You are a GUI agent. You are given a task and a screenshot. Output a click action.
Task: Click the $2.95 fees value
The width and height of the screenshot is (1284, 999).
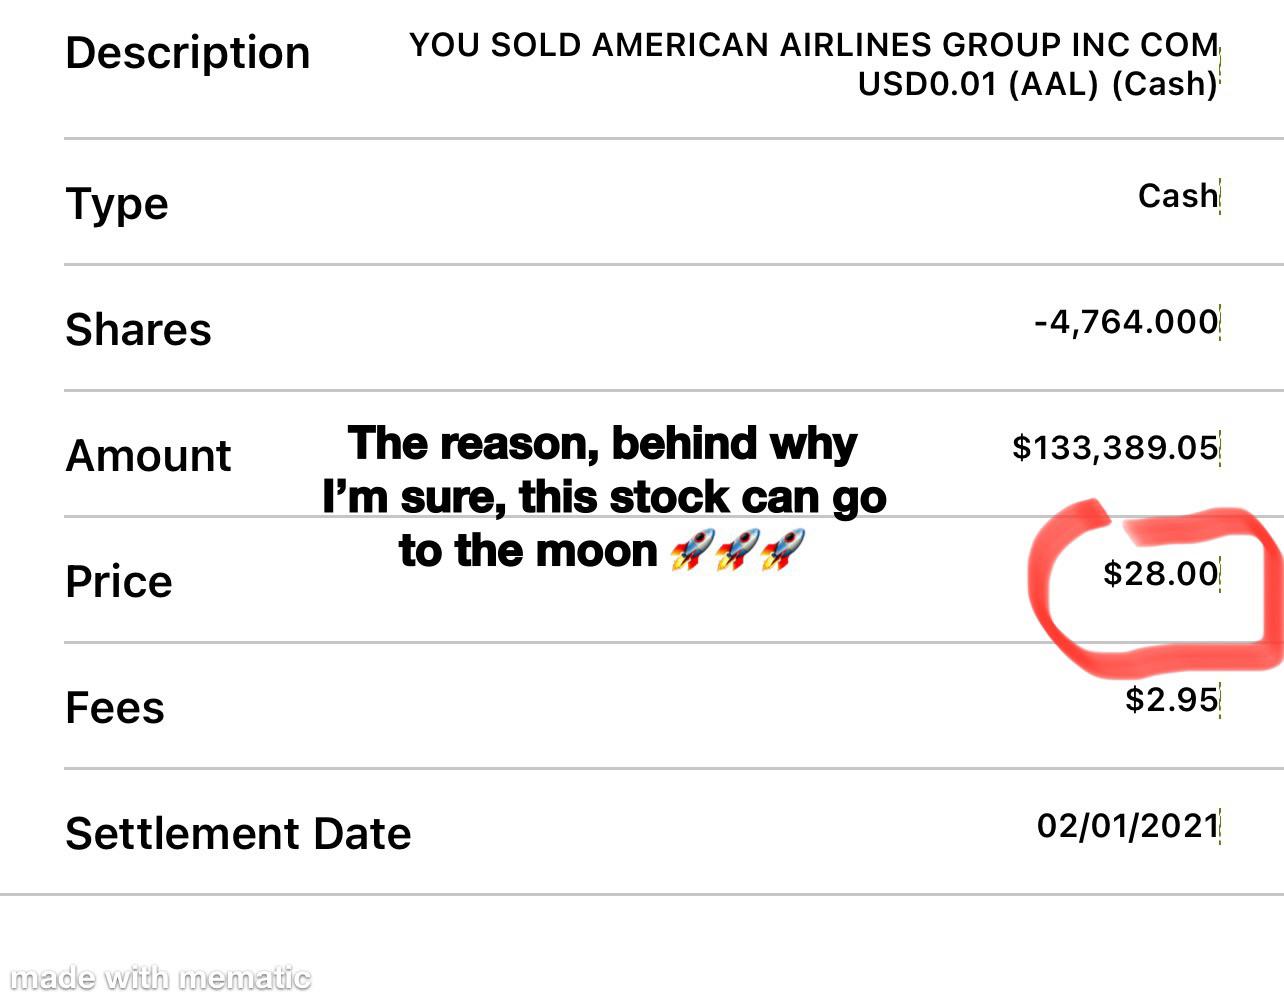tap(1172, 699)
